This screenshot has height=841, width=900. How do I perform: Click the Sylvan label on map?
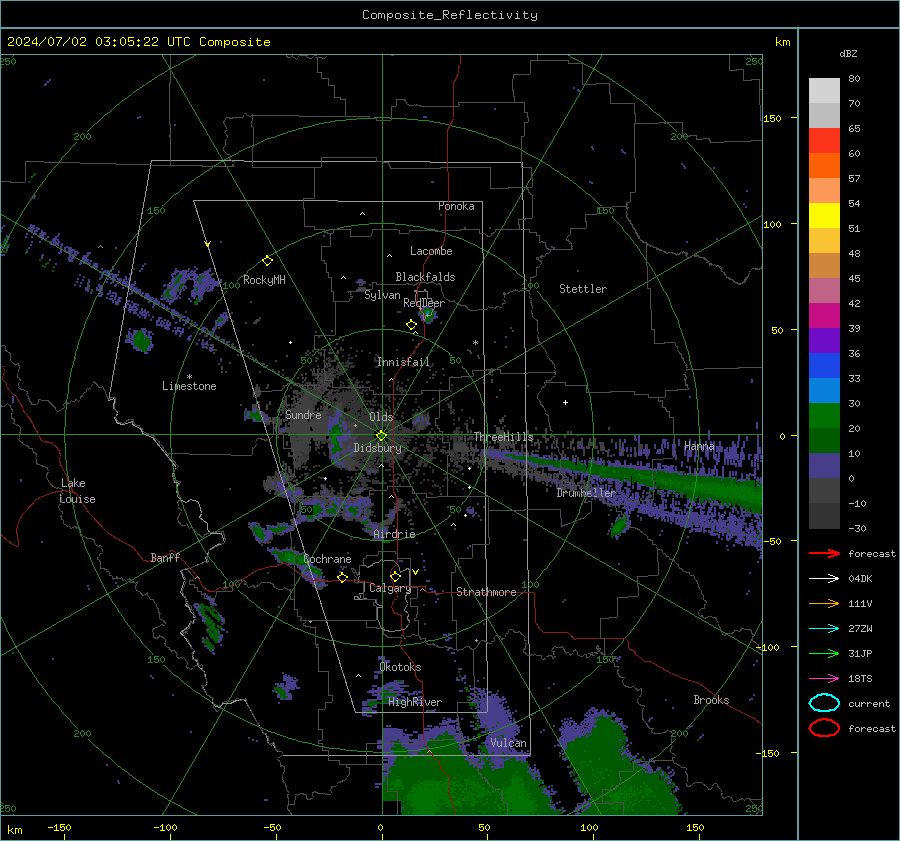click(382, 295)
